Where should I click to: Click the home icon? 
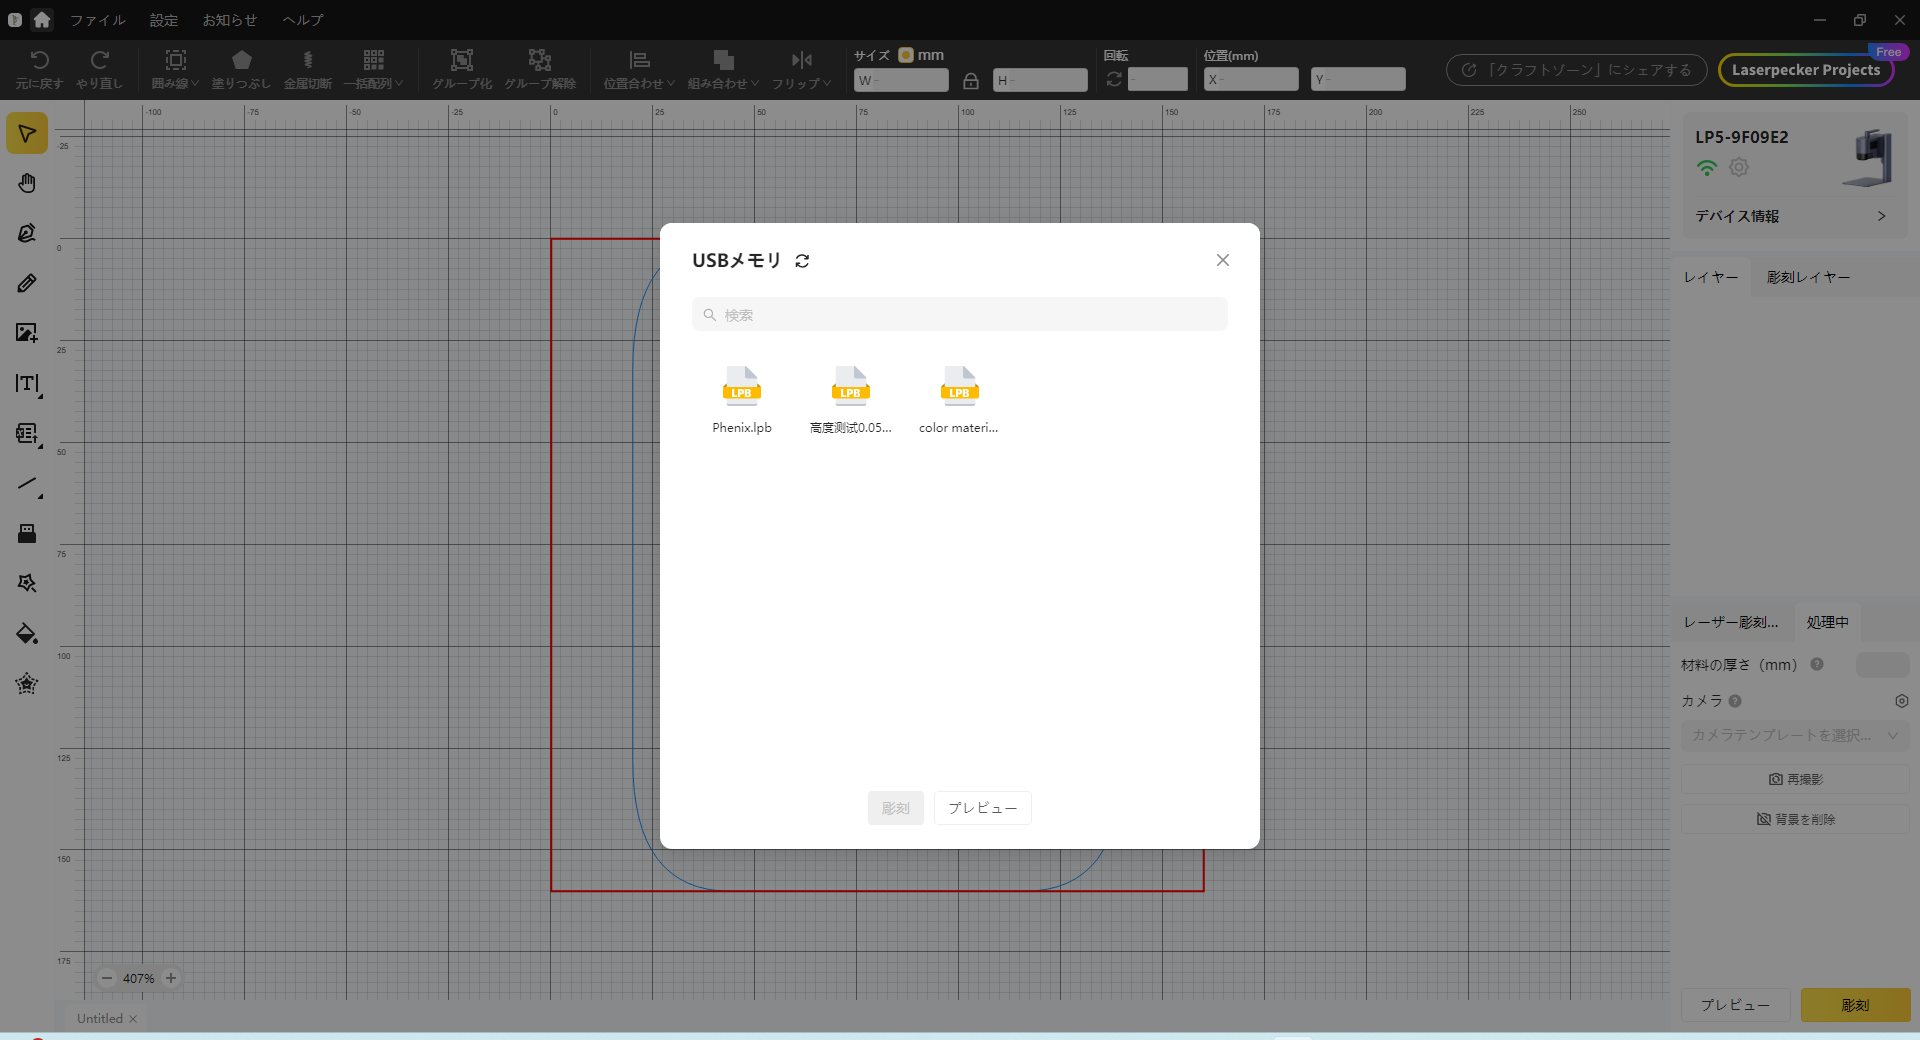click(x=42, y=19)
